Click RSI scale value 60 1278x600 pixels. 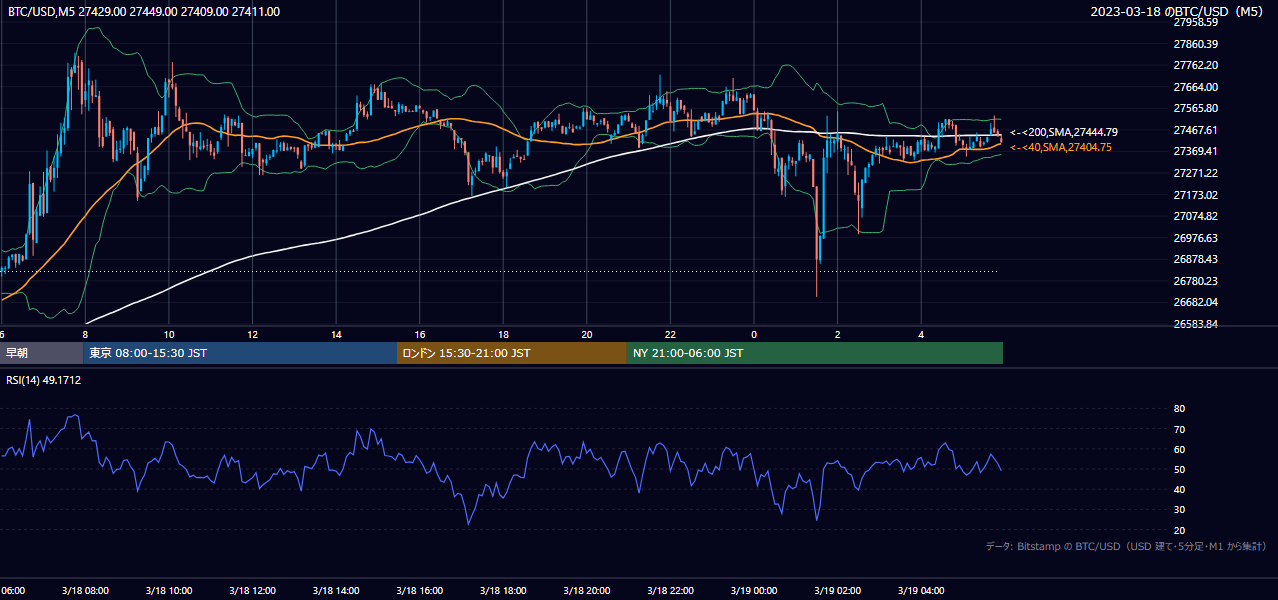coord(1180,449)
